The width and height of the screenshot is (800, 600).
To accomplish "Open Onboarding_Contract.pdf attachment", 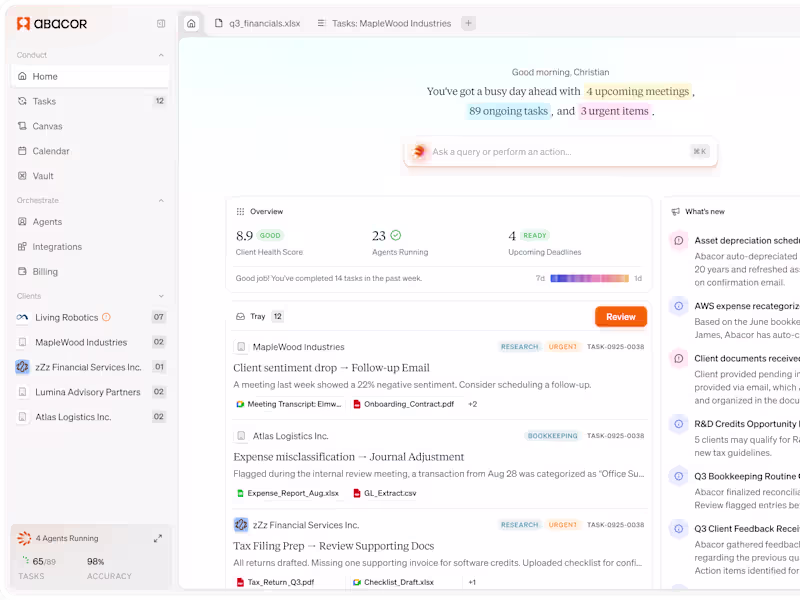I will (x=404, y=405).
